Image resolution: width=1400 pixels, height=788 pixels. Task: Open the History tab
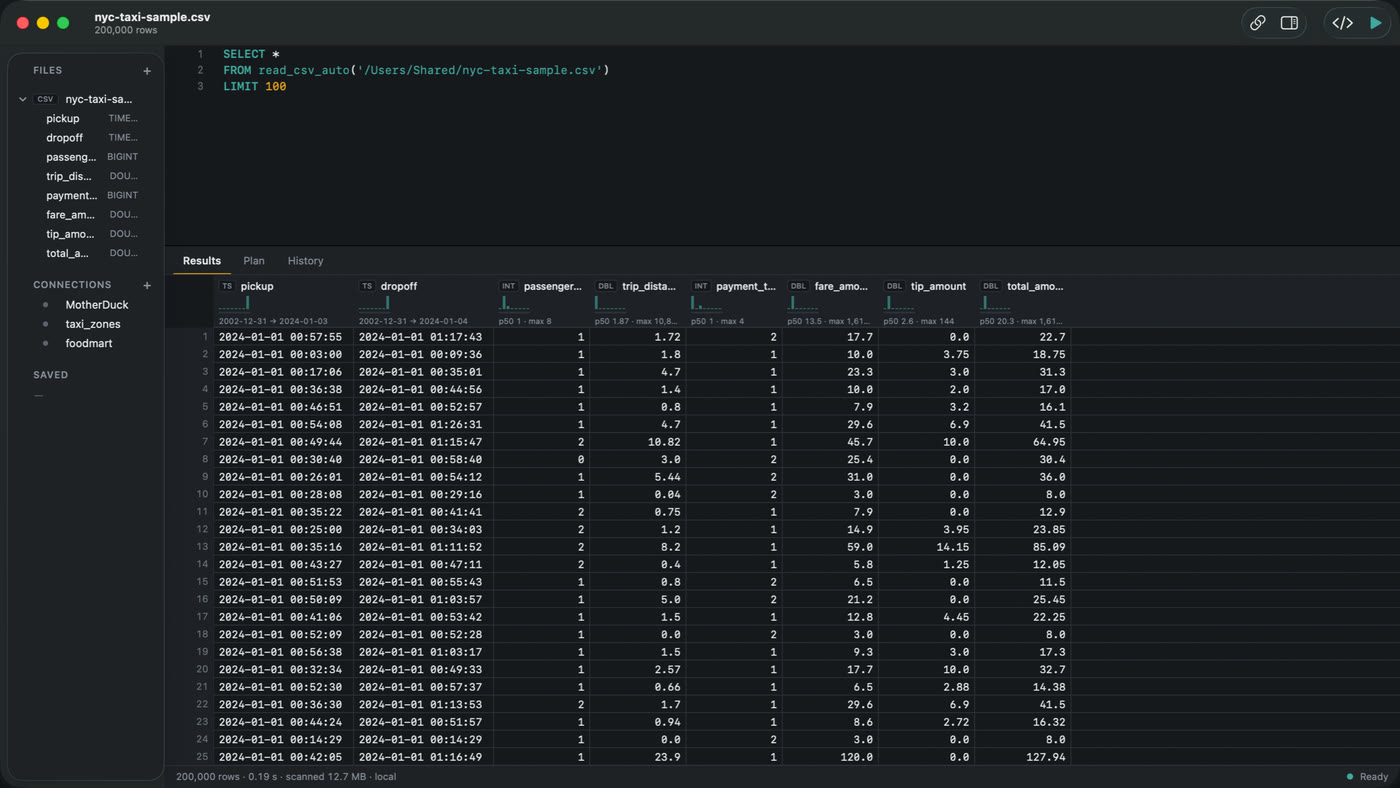[x=305, y=261]
